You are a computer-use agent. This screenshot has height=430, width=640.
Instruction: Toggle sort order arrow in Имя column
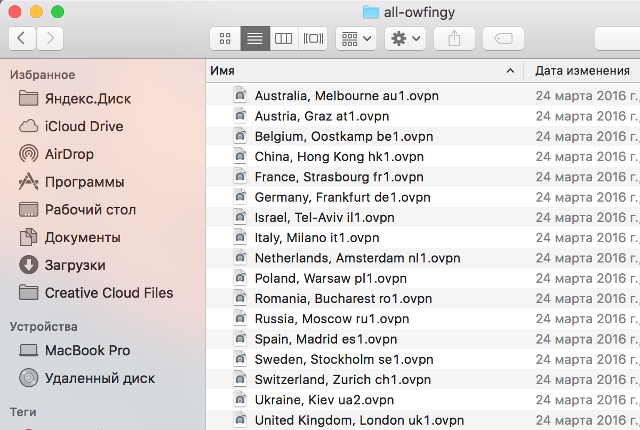[510, 71]
